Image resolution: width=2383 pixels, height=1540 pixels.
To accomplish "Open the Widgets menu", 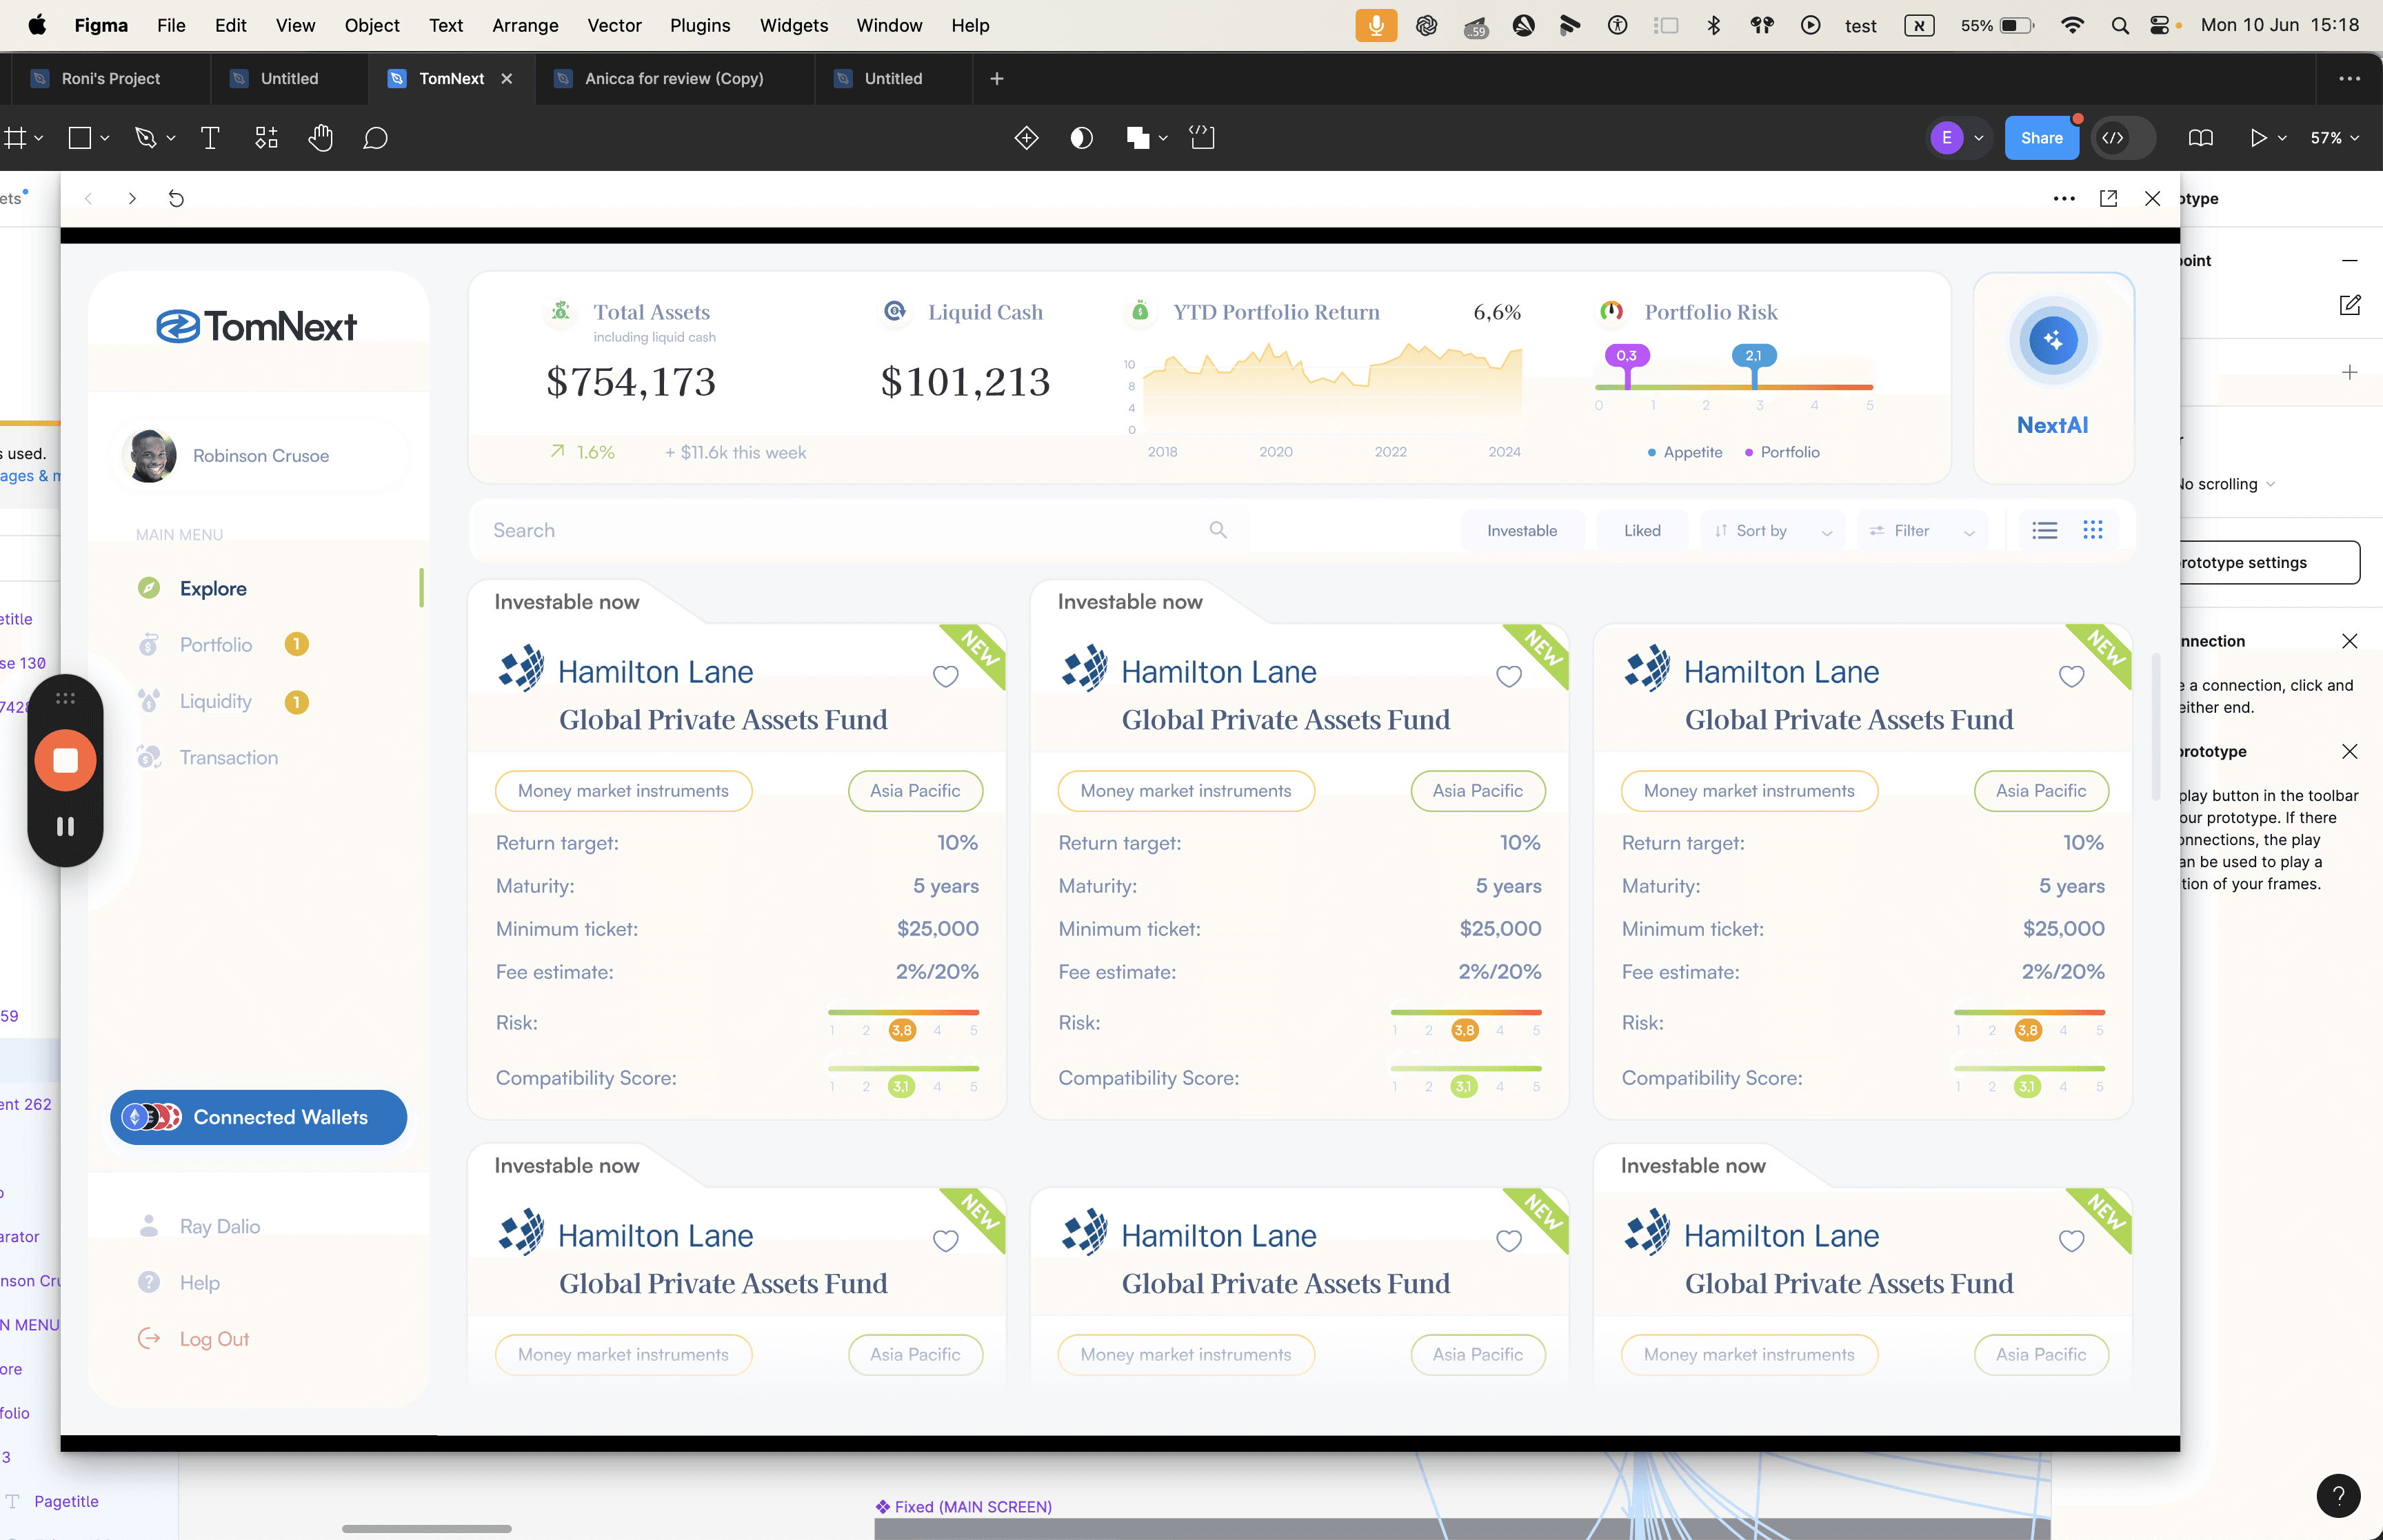I will pos(794,25).
